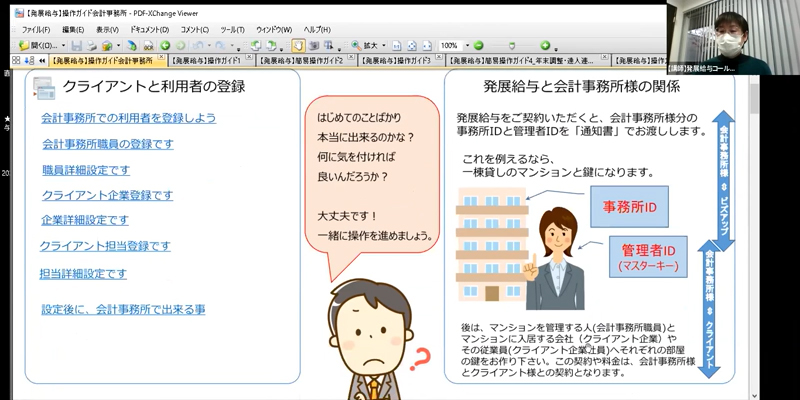Expand toolbar options after Text select tool

(339, 49)
